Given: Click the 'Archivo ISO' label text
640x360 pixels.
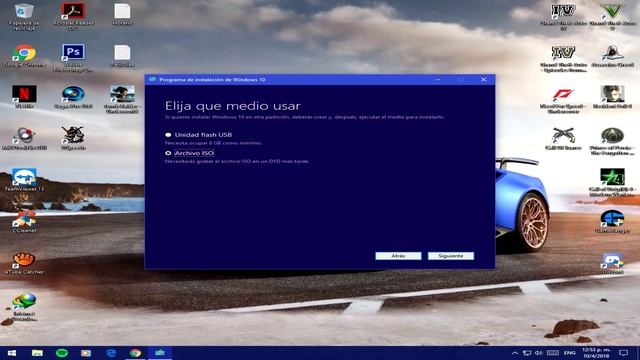Looking at the screenshot, I should tap(194, 153).
